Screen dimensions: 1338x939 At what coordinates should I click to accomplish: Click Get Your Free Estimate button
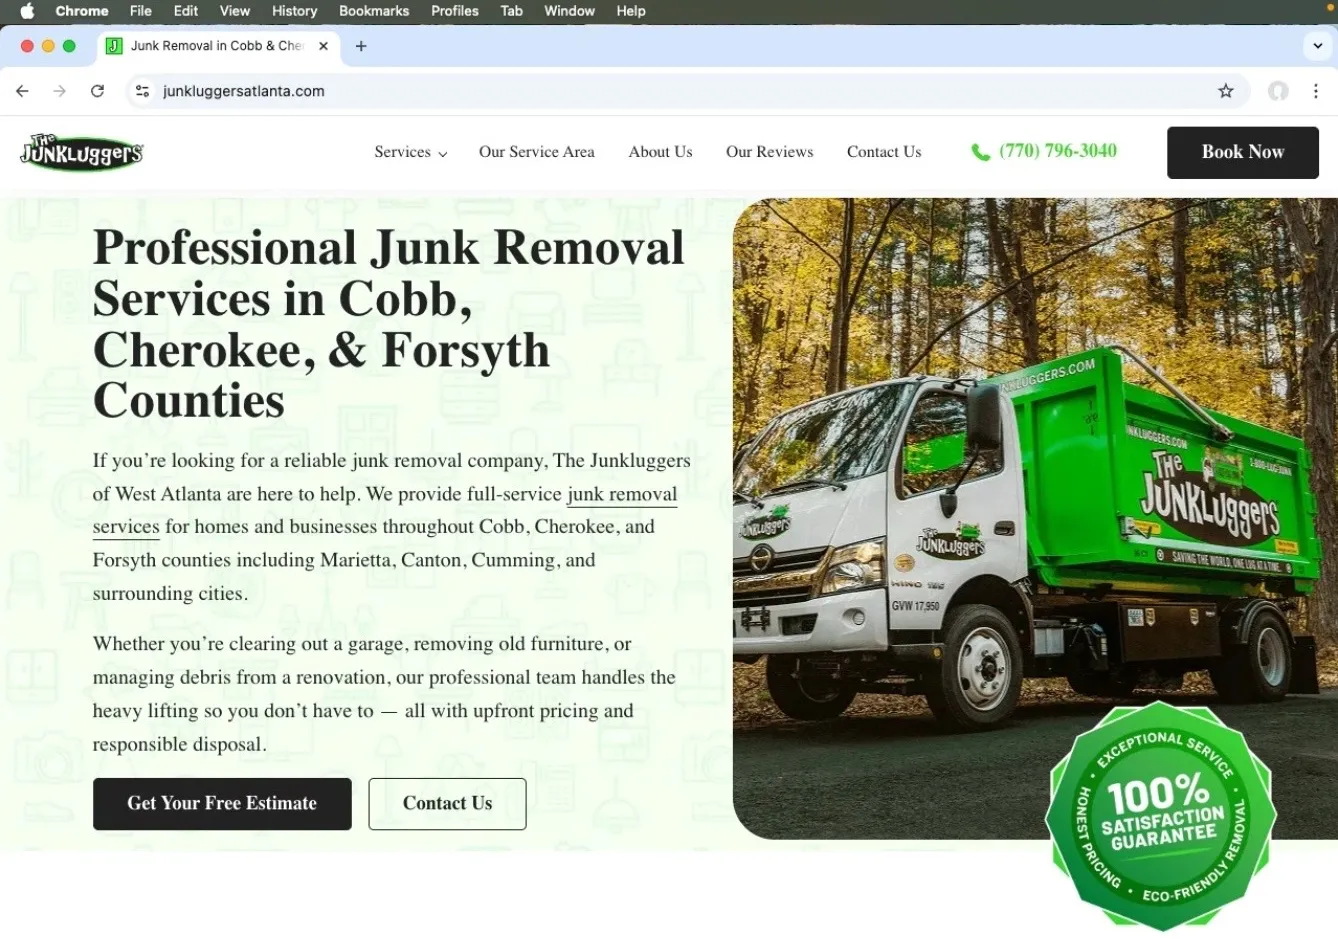(x=222, y=803)
